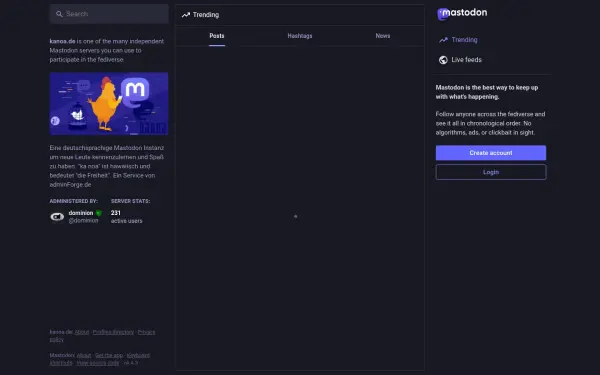Click the 231 active users stat
The image size is (600, 375).
pos(126,217)
